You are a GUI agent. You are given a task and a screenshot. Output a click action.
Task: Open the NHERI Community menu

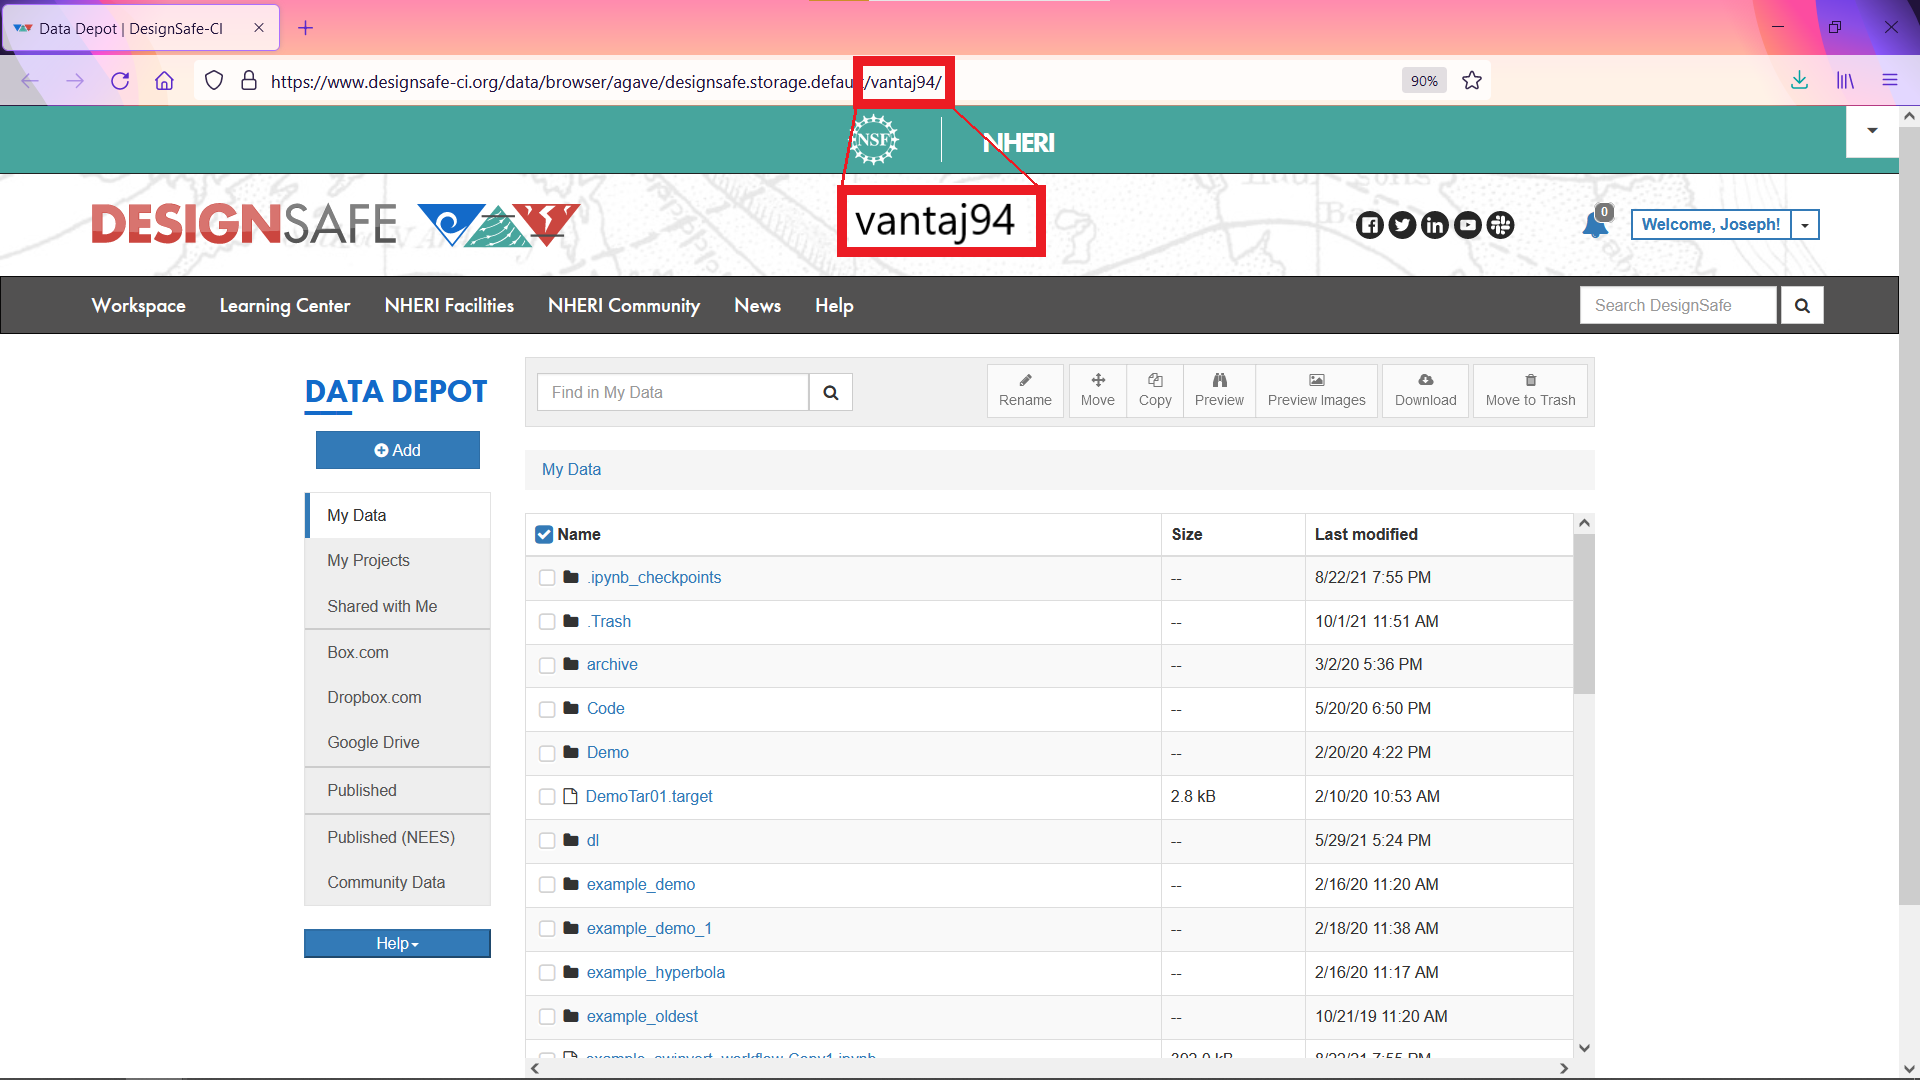click(624, 305)
